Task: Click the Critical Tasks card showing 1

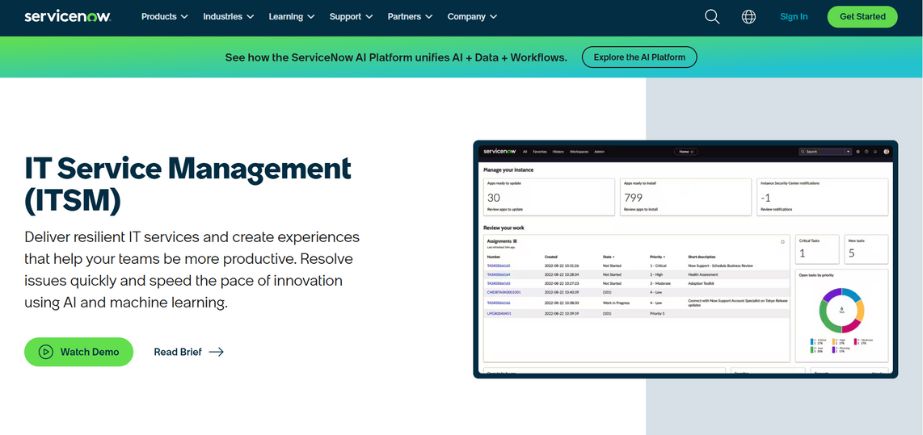Action: click(x=817, y=249)
